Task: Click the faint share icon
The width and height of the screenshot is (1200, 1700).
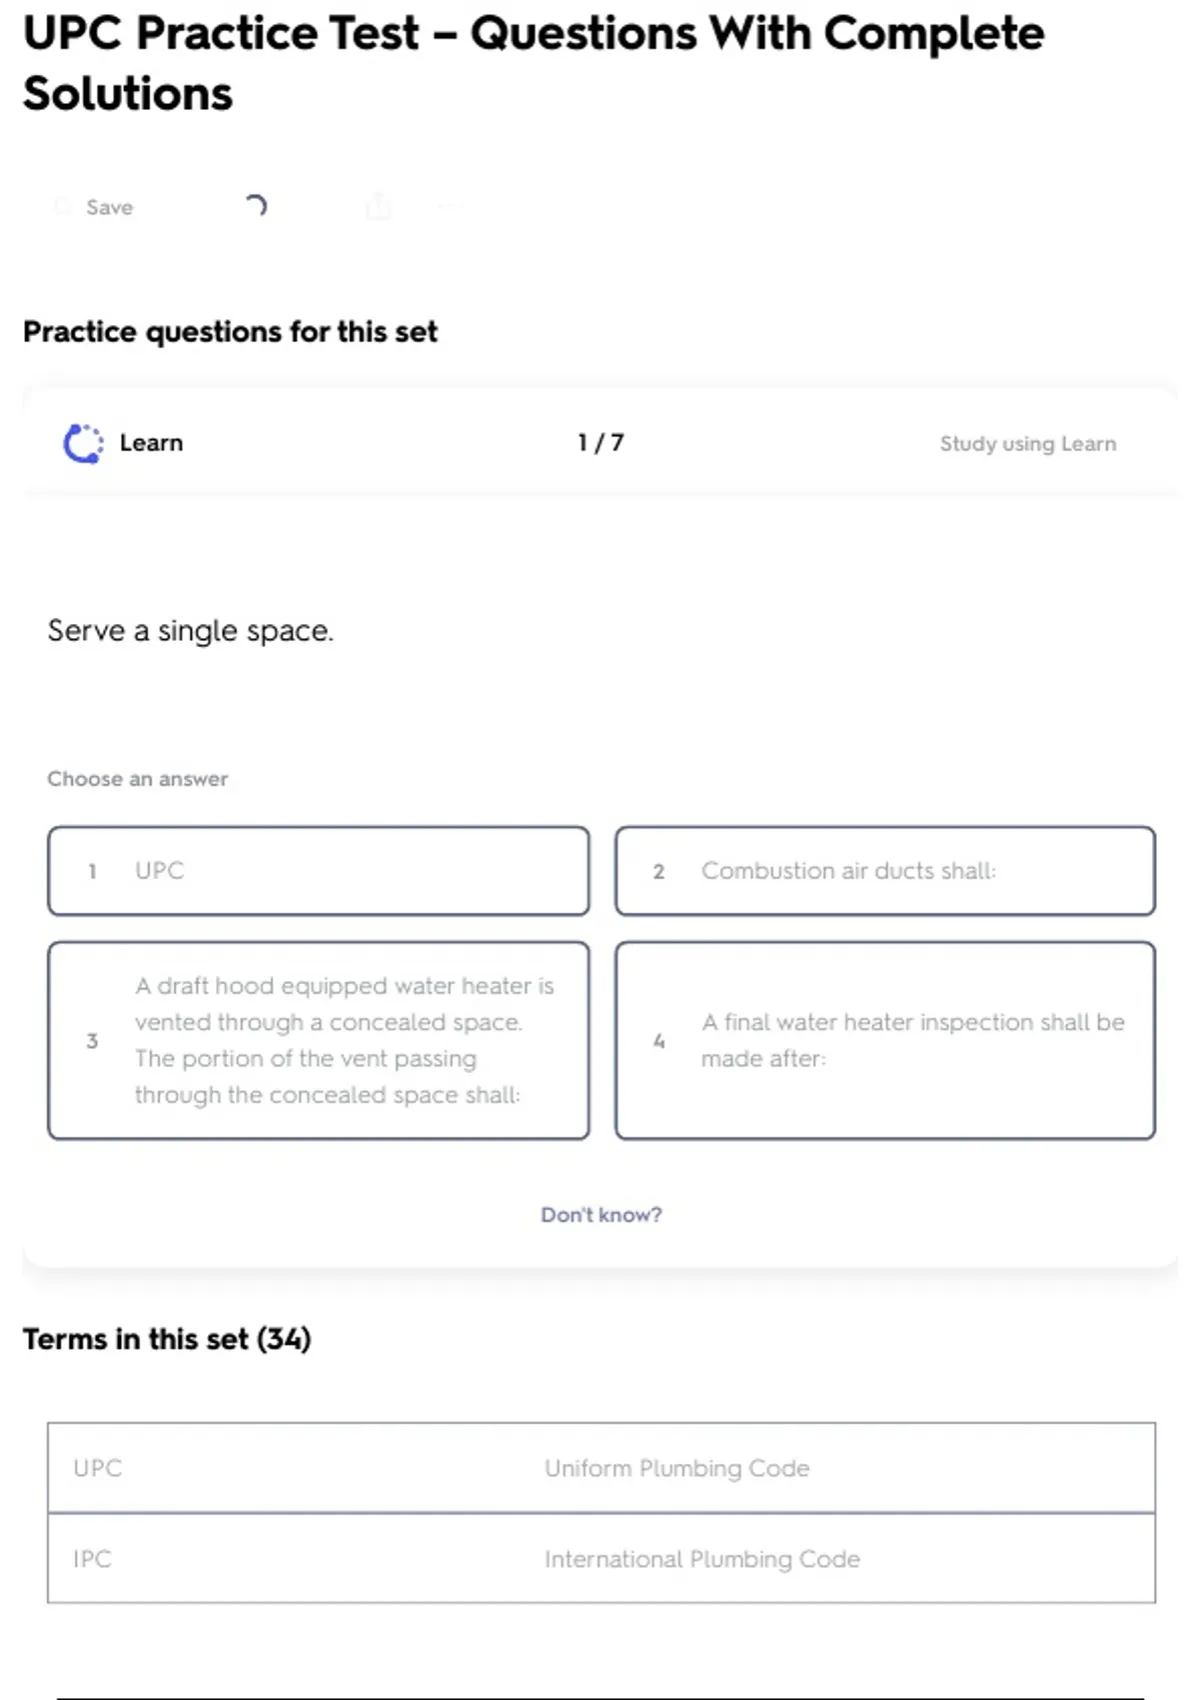Action: [378, 207]
